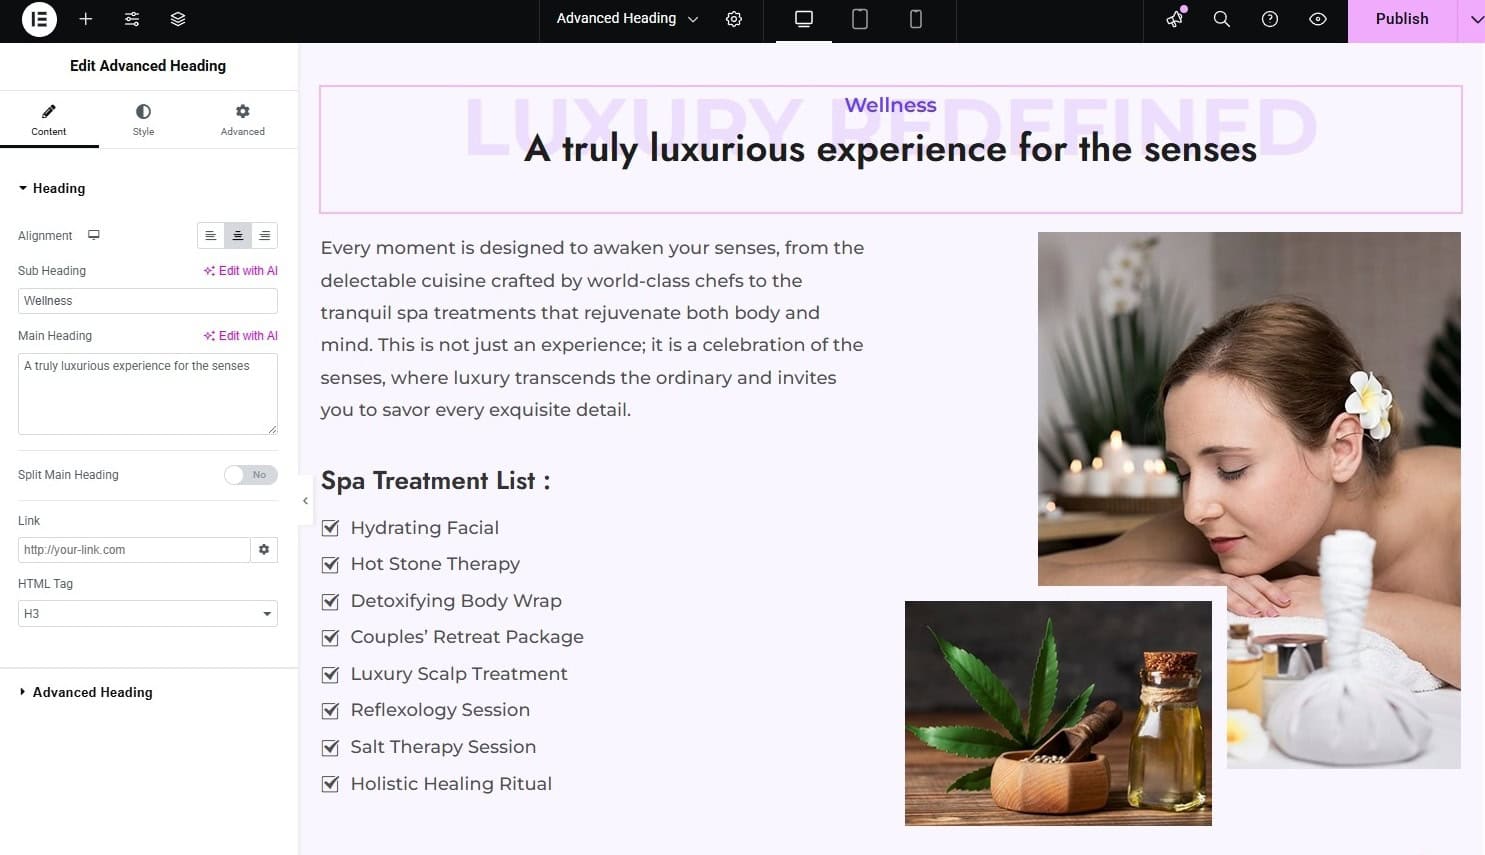Image resolution: width=1485 pixels, height=855 pixels.
Task: Click Hot Stone Therapy checkbox icon
Action: click(x=330, y=564)
